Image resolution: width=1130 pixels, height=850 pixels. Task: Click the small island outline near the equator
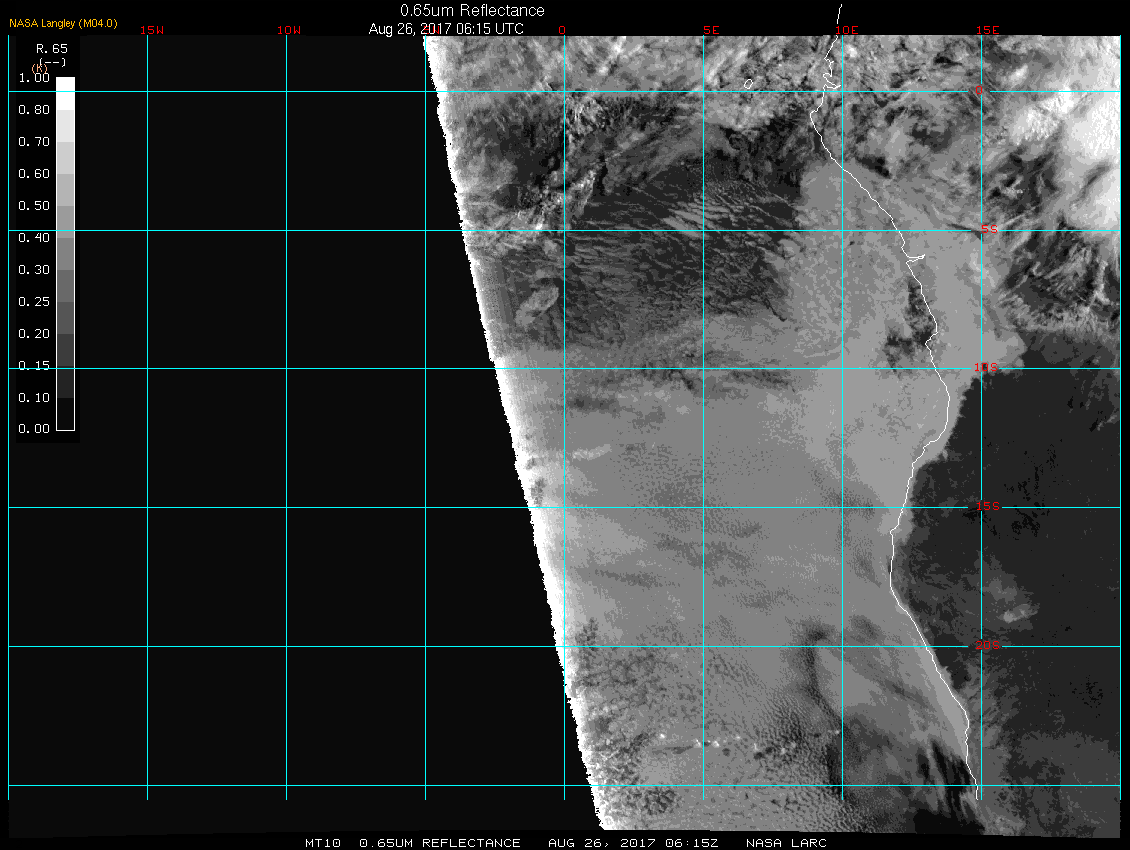749,84
